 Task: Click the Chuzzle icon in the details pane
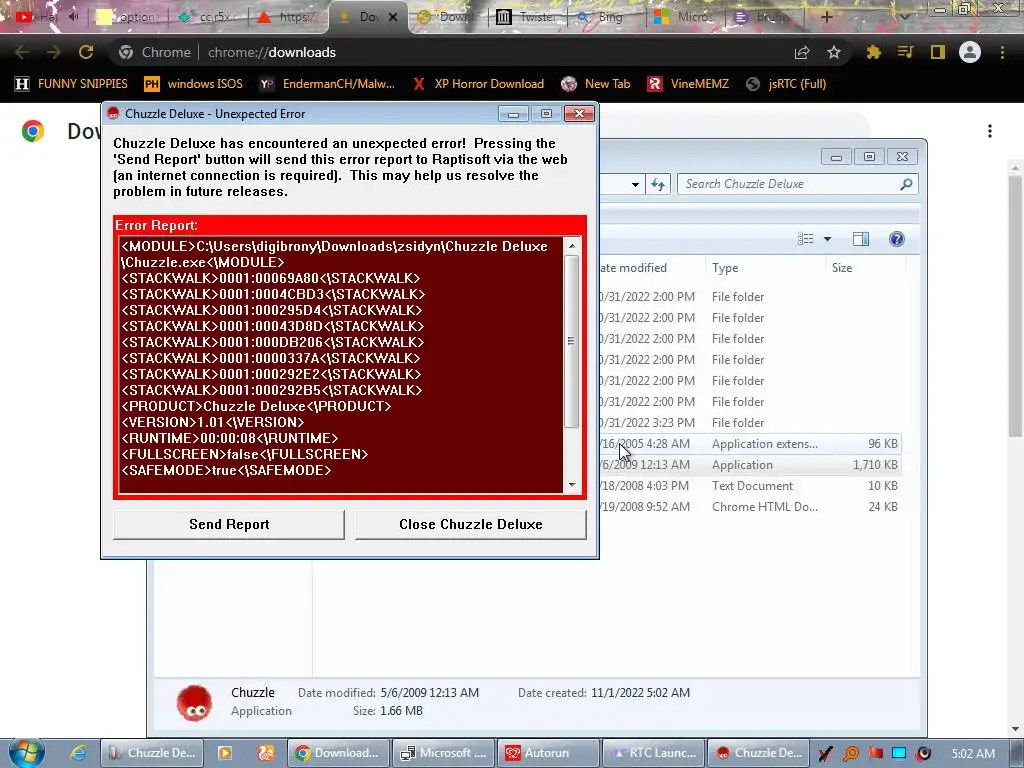tap(194, 703)
